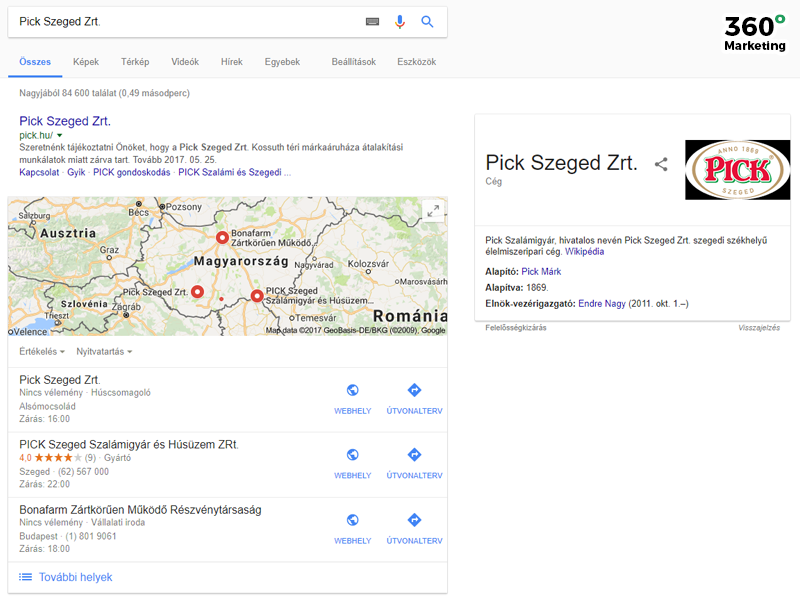The image size is (800, 612).
Task: Click the Pick Szeged Zrt. red map pin
Action: pos(197,292)
